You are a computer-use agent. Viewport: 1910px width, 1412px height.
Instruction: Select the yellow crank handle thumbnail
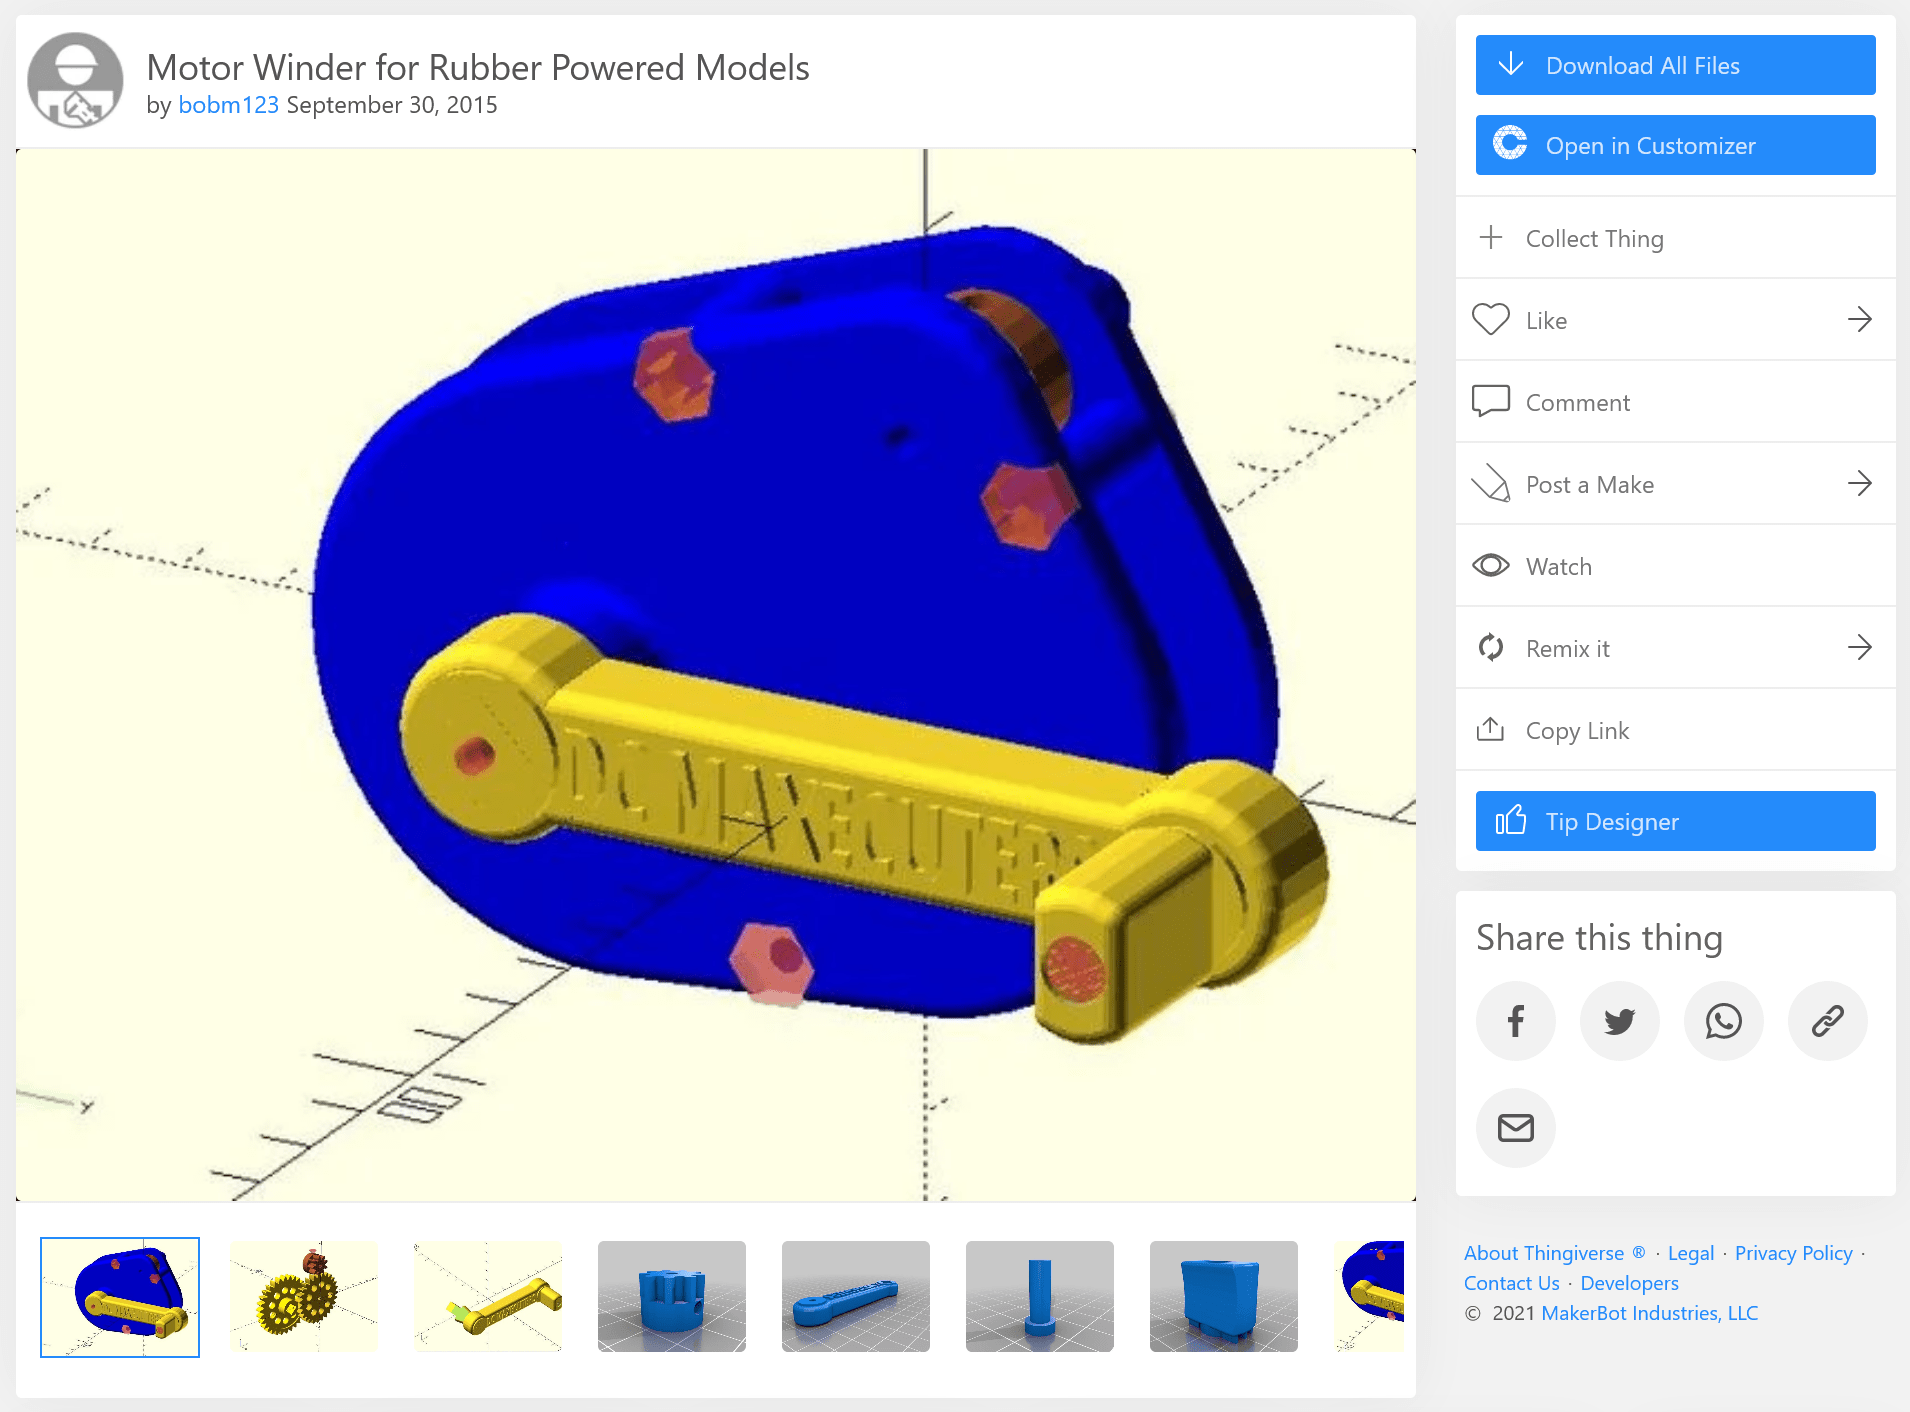488,1297
